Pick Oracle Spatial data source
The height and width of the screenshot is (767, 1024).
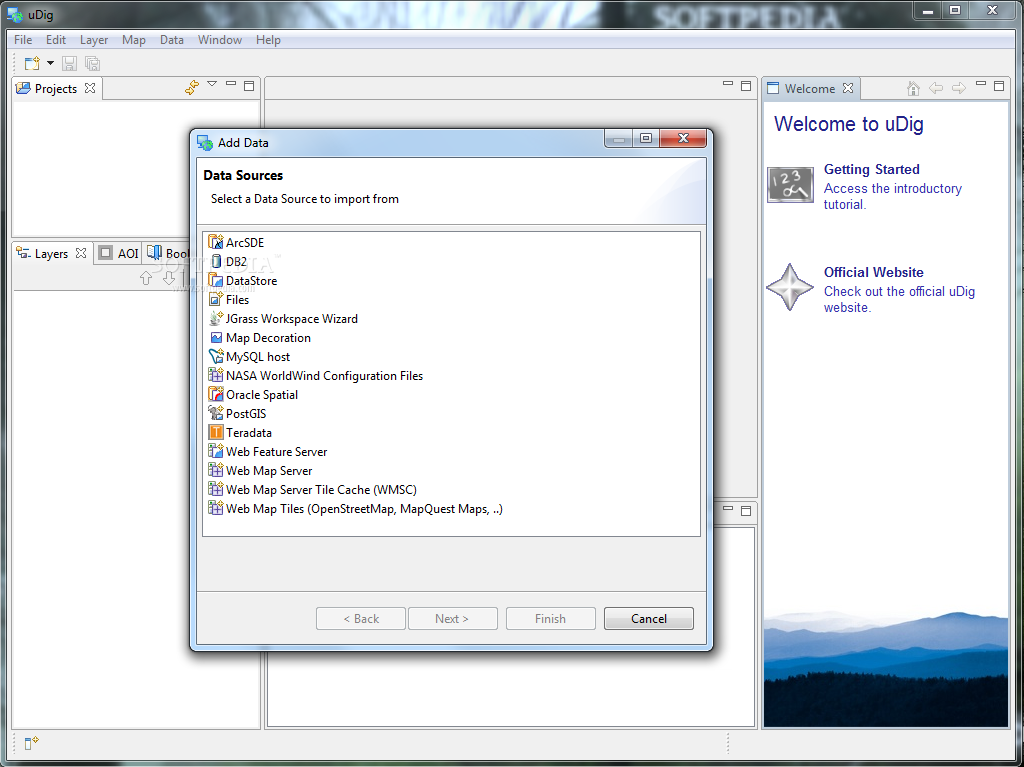coord(253,394)
